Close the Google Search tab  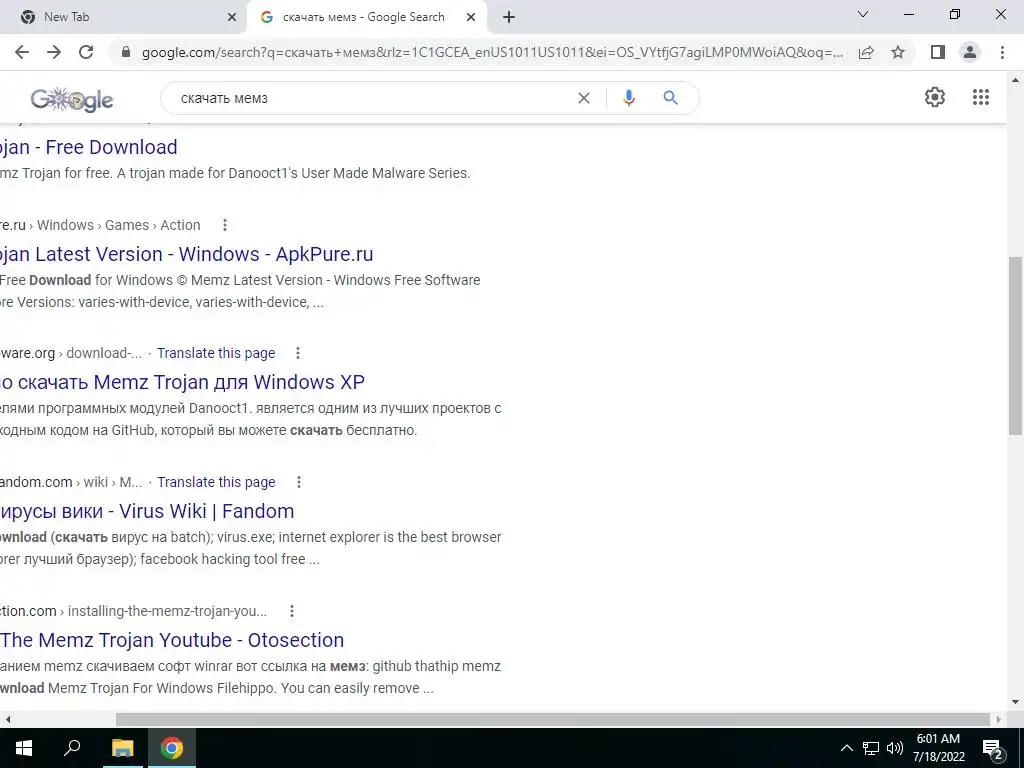coord(471,18)
